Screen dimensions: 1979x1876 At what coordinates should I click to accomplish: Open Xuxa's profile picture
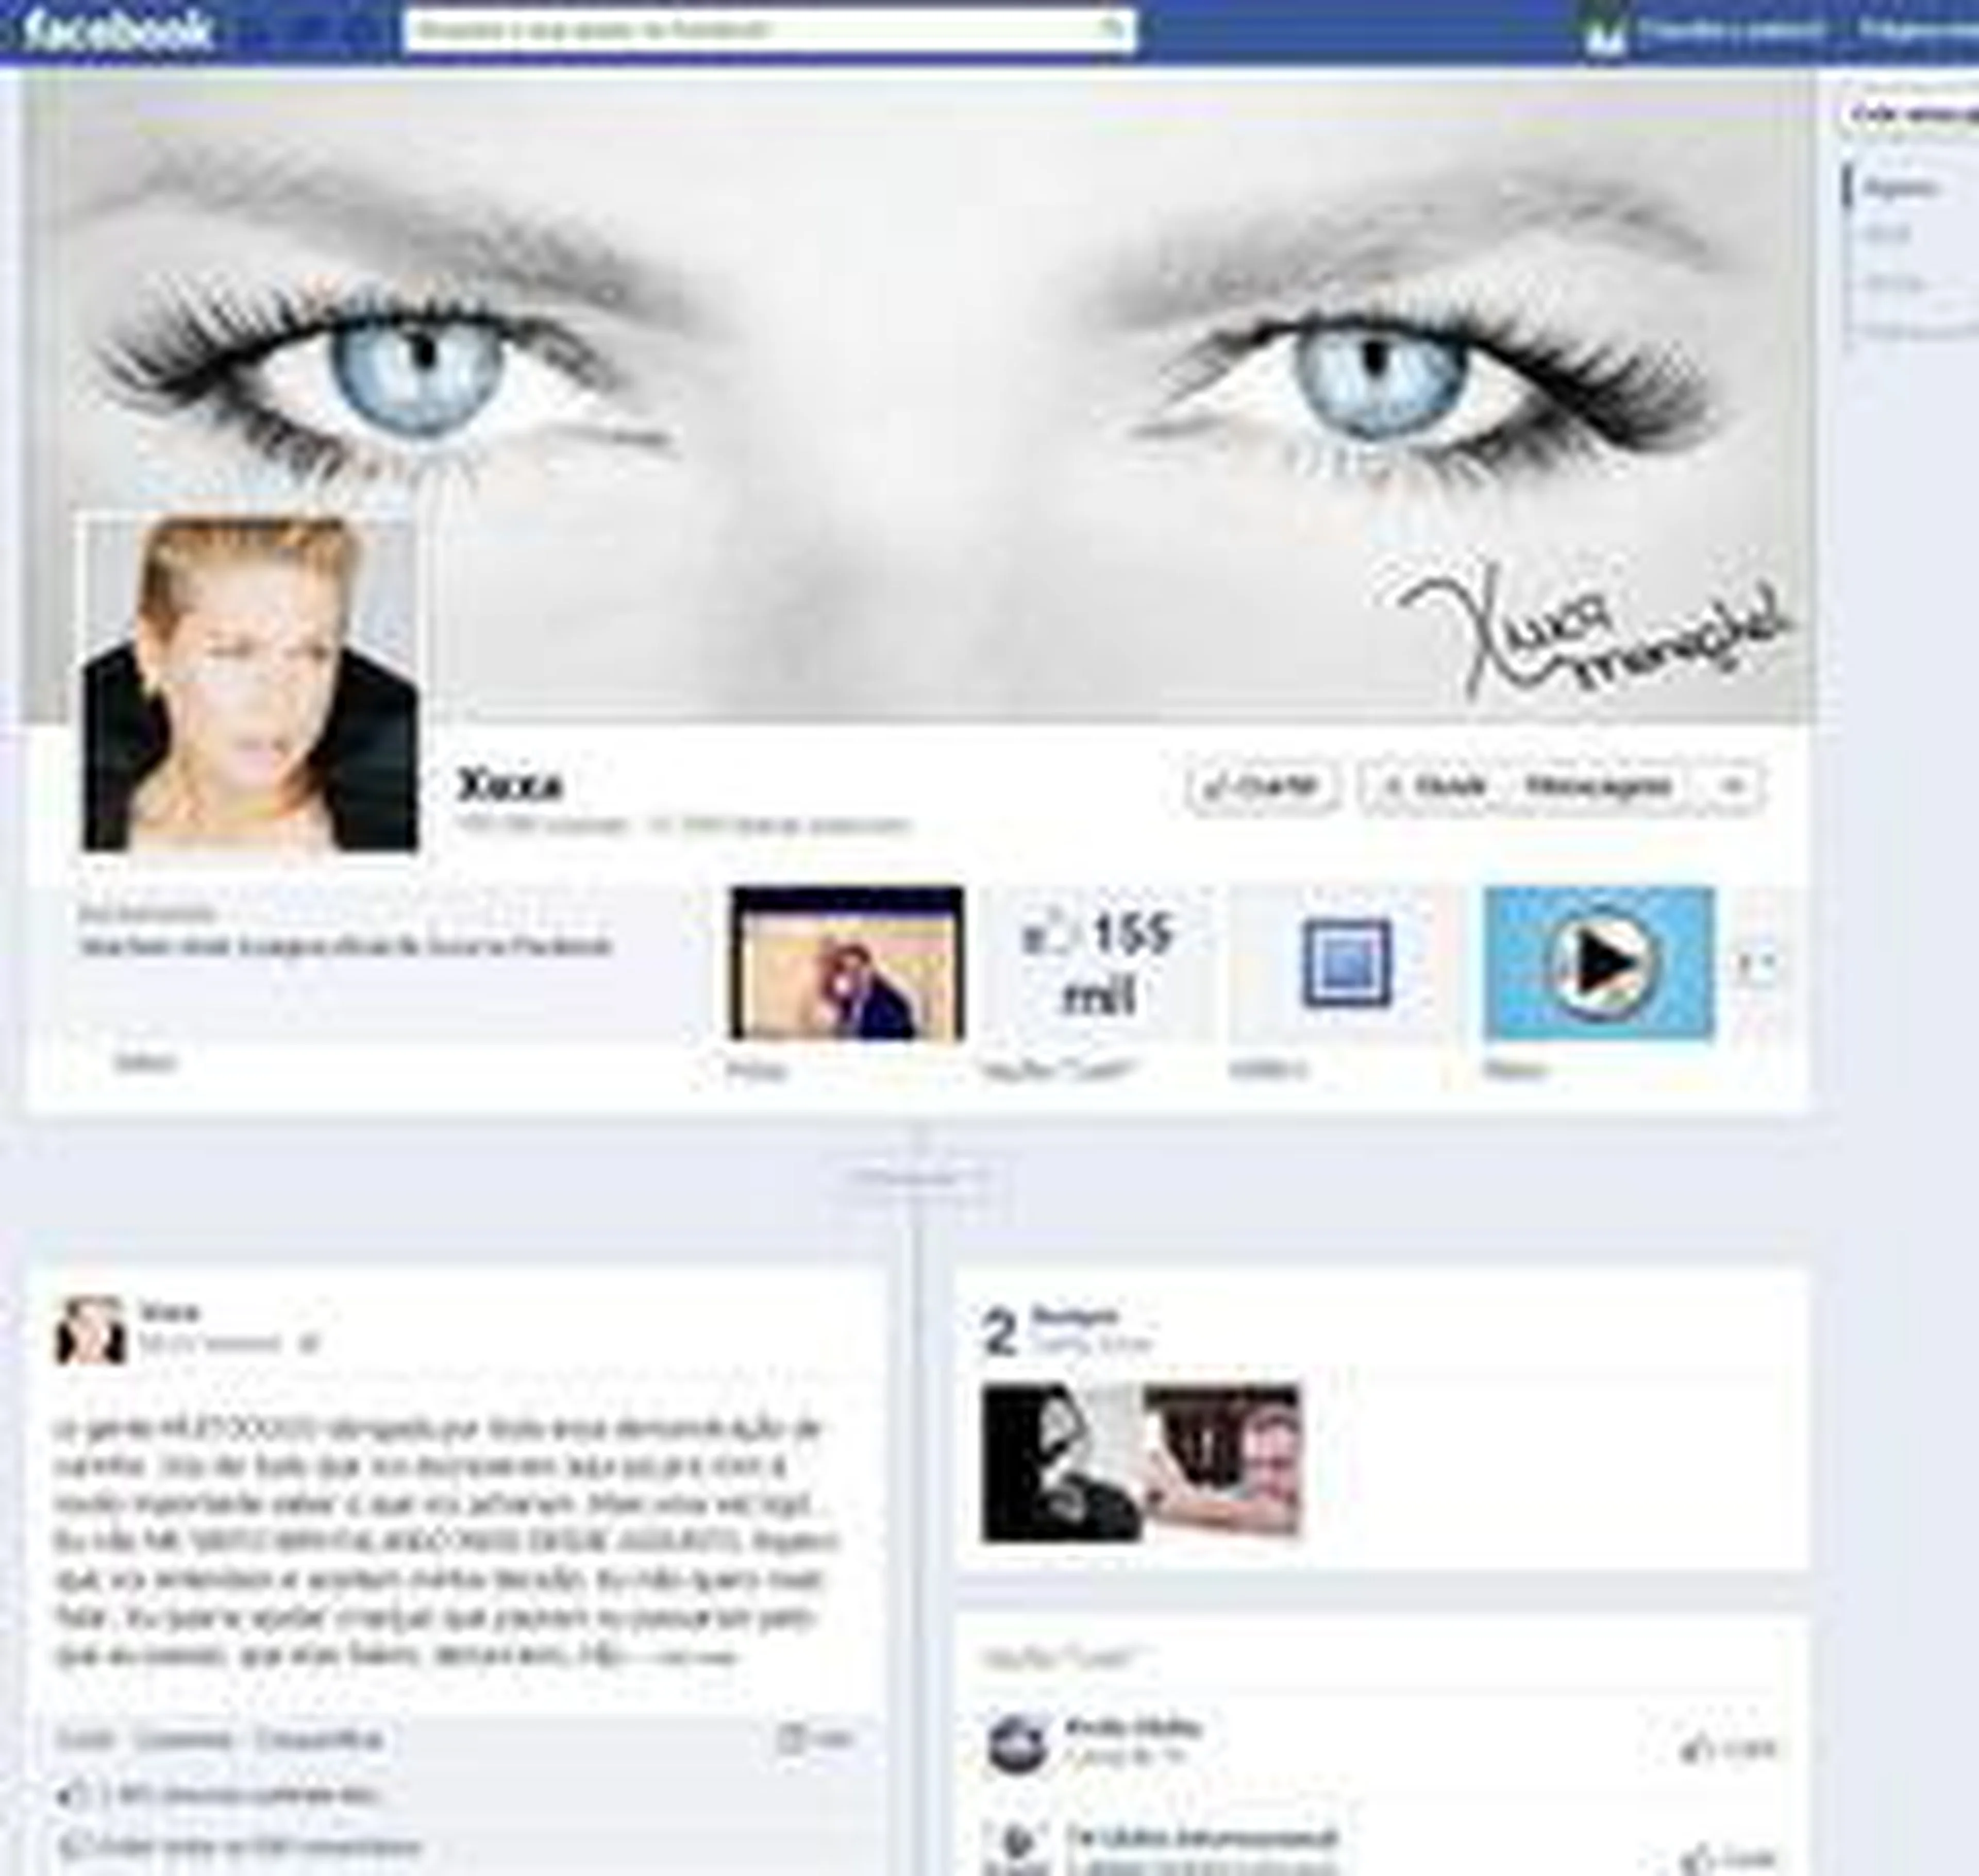[x=250, y=684]
